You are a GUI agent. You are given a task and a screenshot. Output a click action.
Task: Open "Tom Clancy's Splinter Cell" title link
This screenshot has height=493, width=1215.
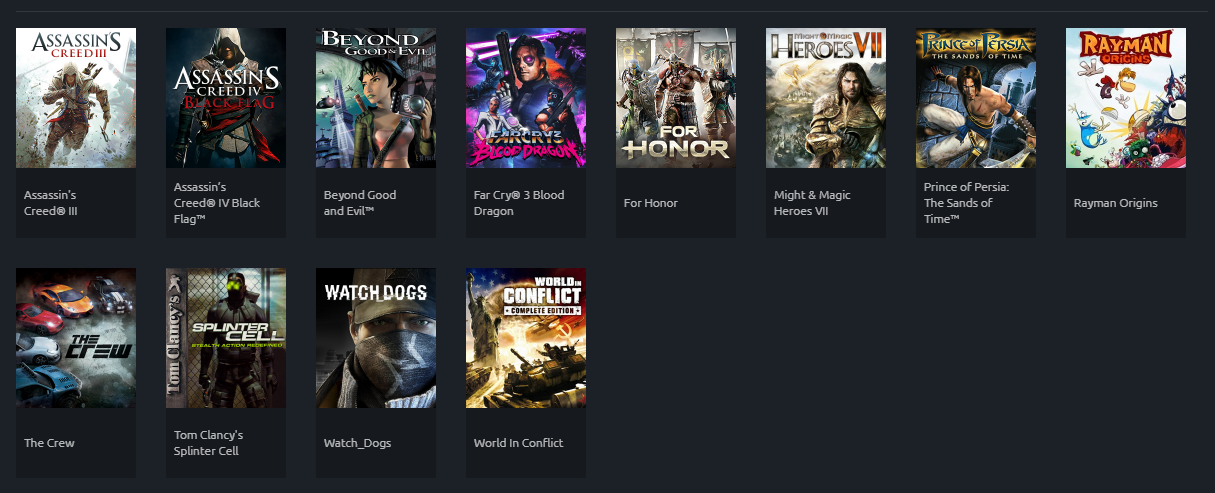[x=209, y=443]
